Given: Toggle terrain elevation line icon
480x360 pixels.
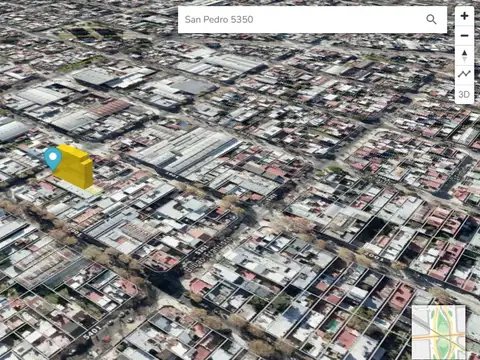Looking at the screenshot, I should (x=464, y=75).
